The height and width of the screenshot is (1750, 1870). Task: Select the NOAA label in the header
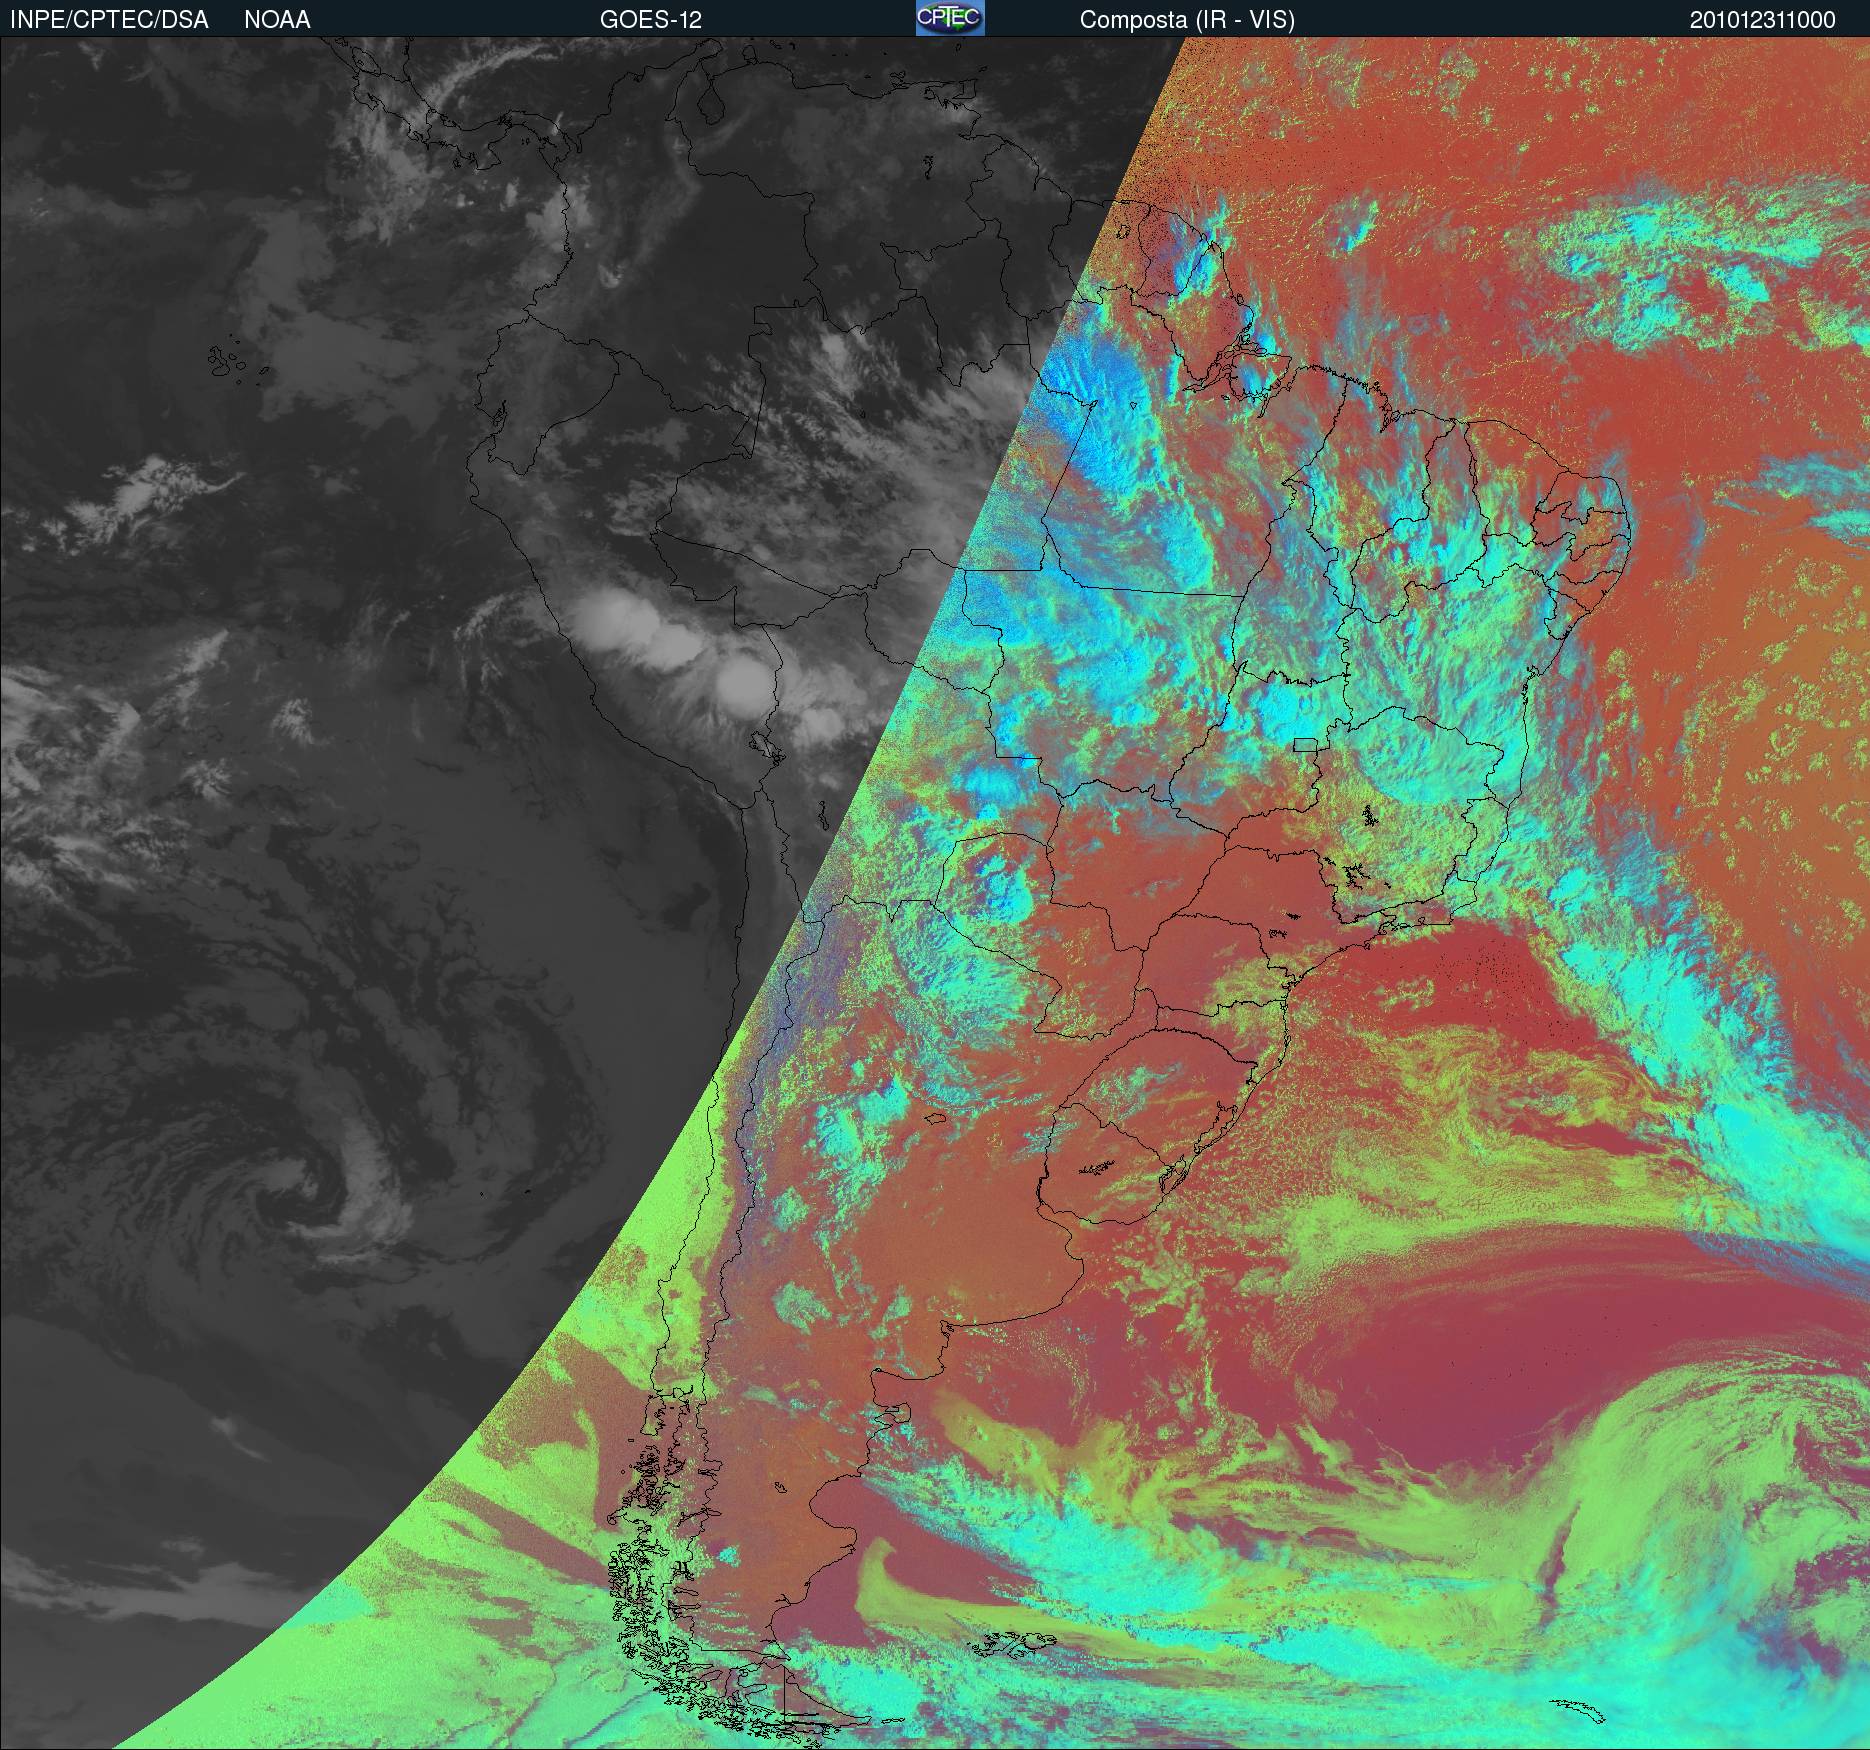(x=277, y=19)
